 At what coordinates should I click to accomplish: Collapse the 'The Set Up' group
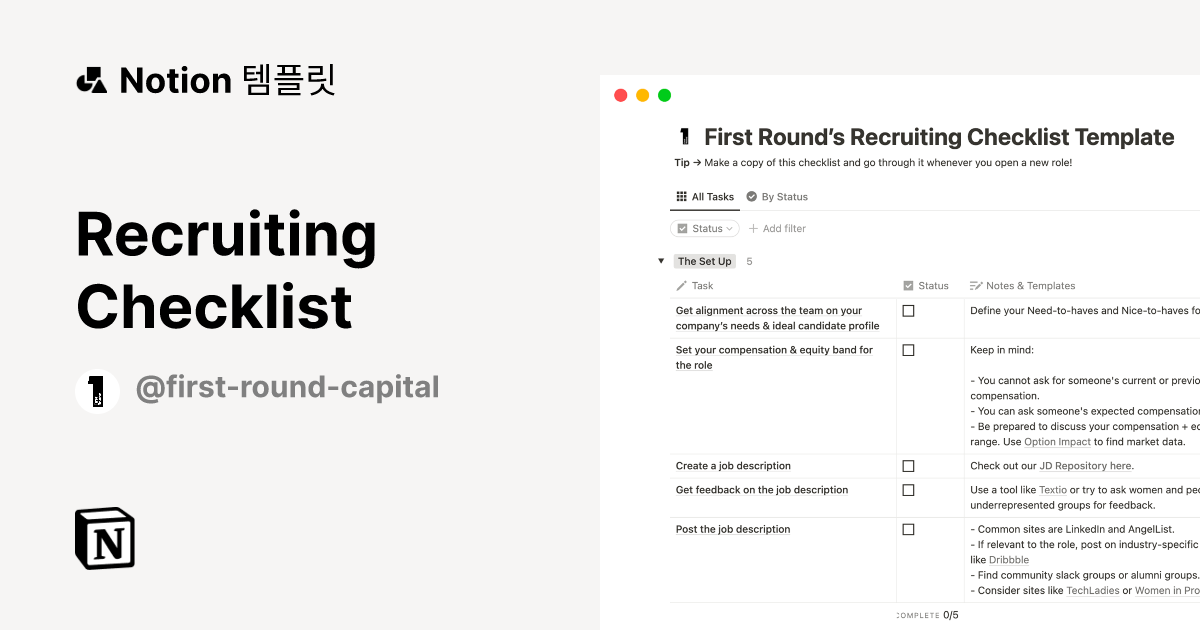[x=661, y=261]
